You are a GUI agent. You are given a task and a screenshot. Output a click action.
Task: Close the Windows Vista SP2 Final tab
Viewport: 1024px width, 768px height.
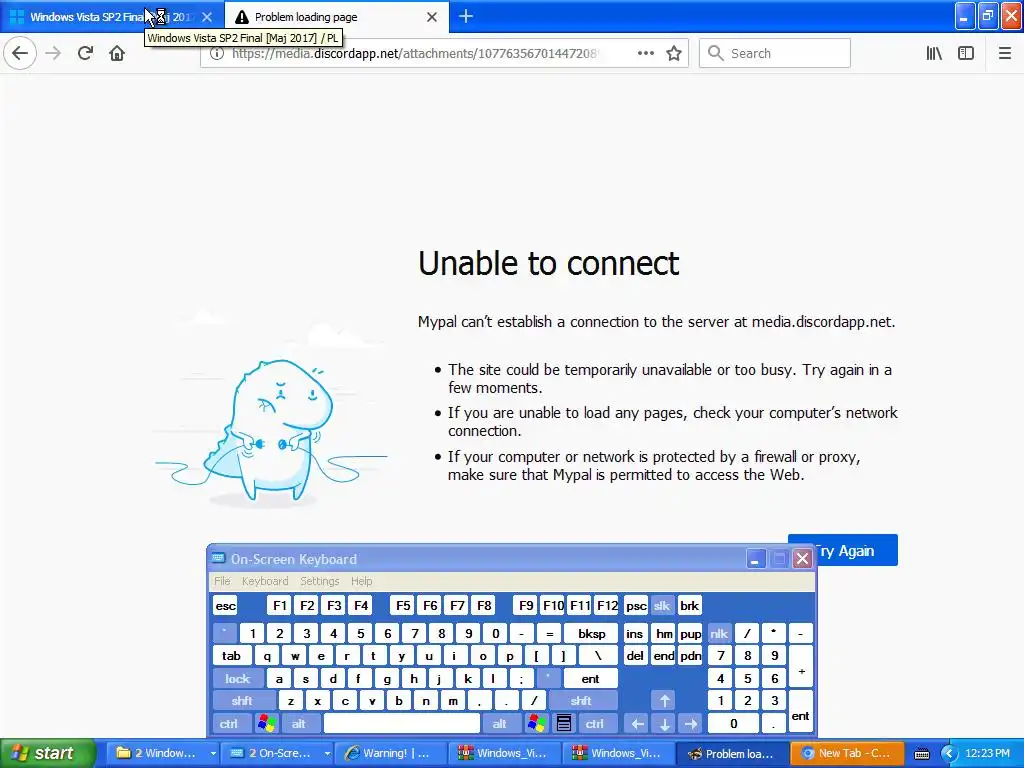[207, 17]
